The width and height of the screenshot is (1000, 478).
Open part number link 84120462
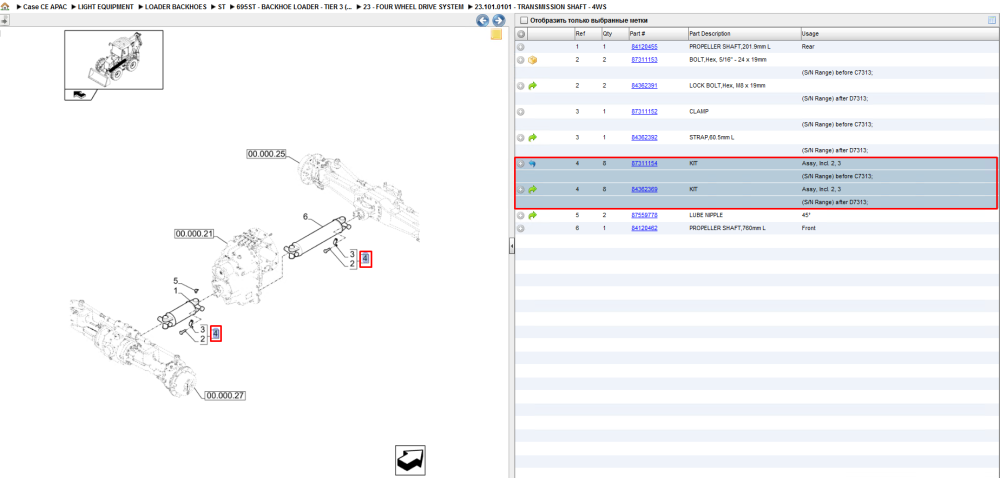point(644,228)
